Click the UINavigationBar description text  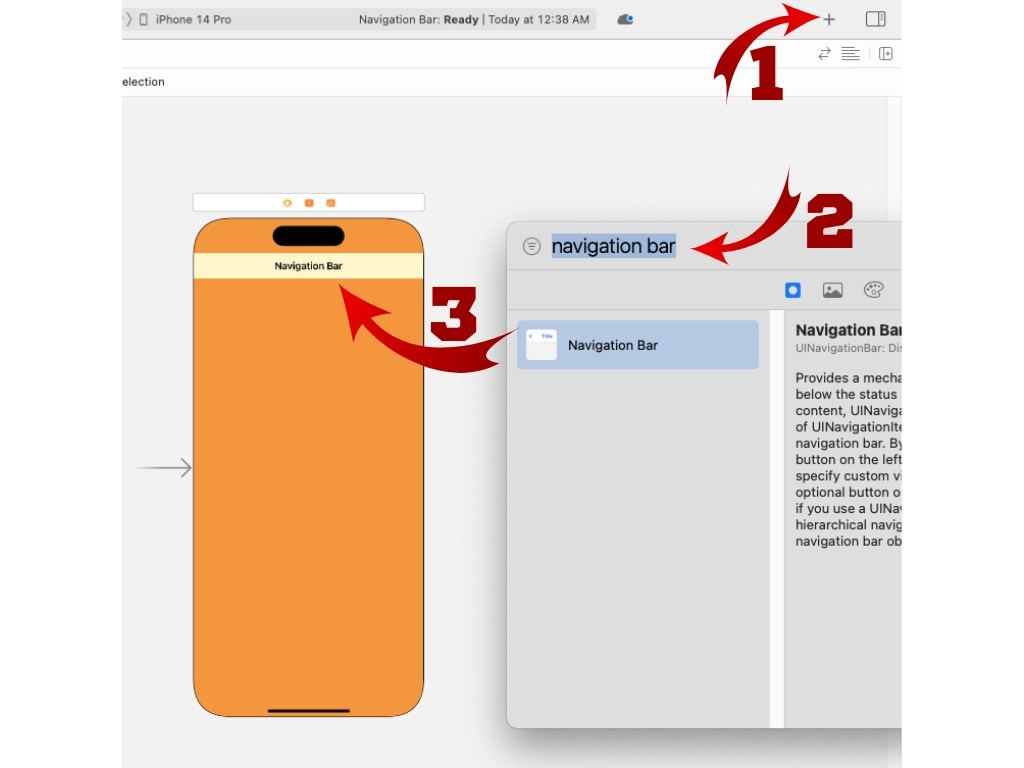[845, 347]
